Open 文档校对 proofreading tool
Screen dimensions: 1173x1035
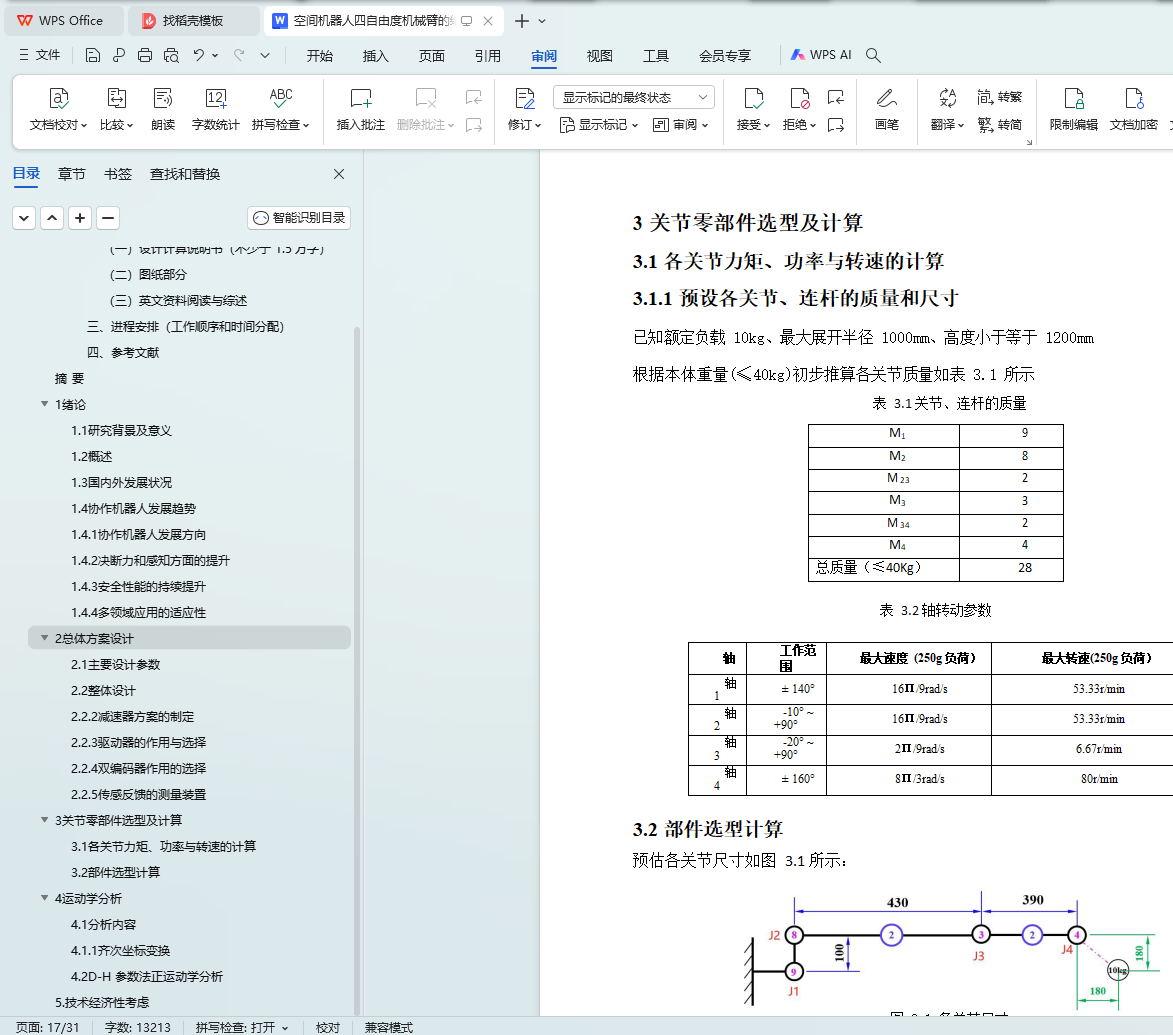58,109
